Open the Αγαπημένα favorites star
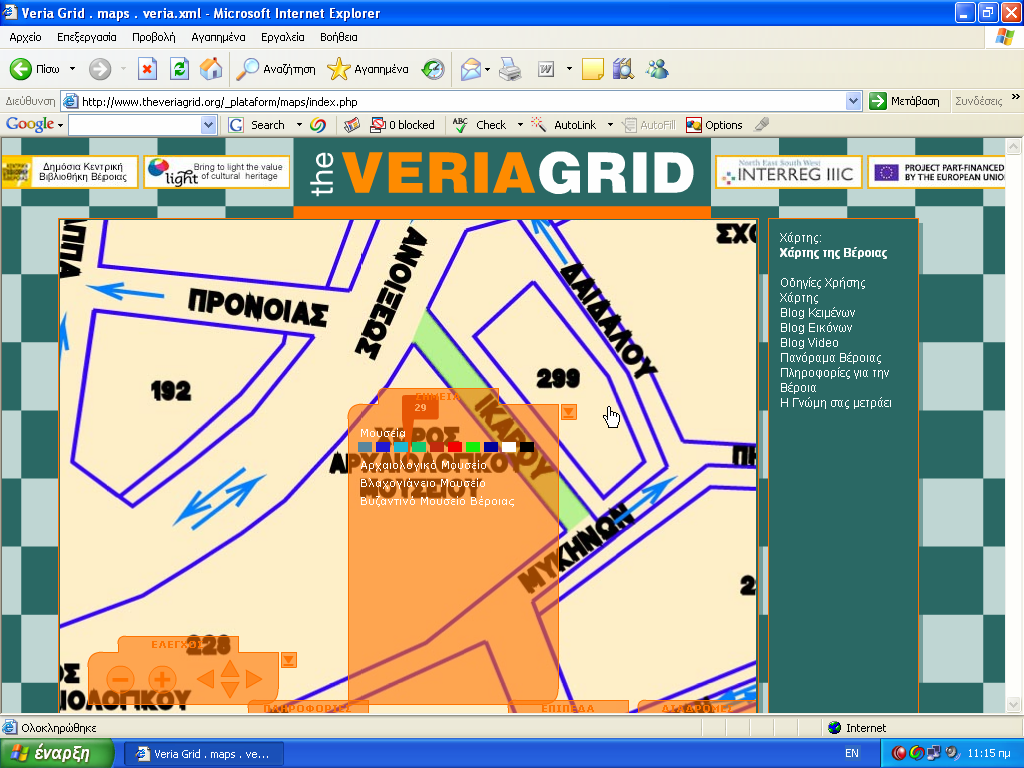1024x768 pixels. 368,69
